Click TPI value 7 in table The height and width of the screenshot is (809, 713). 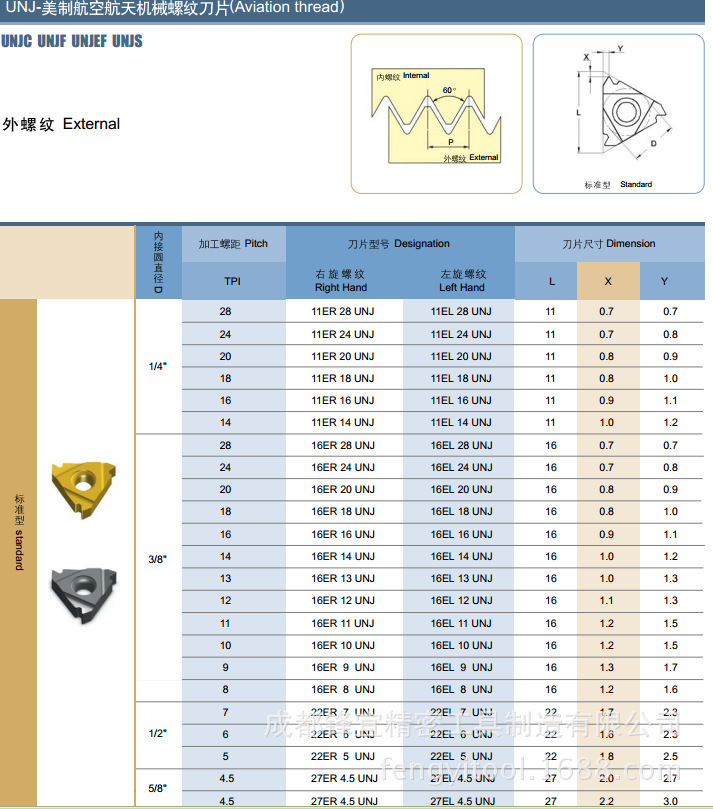pos(225,713)
